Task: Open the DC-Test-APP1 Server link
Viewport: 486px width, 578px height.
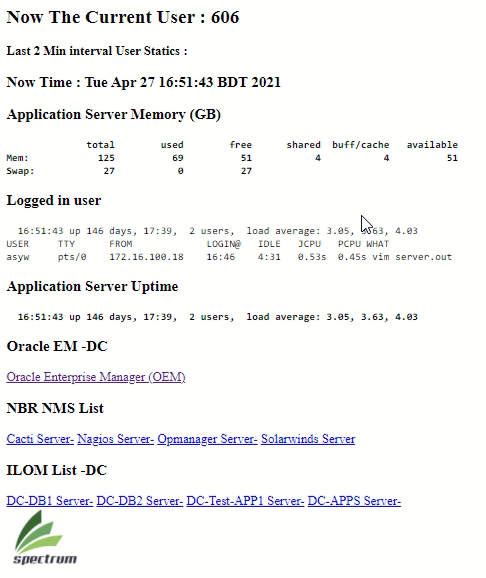Action: 245,501
